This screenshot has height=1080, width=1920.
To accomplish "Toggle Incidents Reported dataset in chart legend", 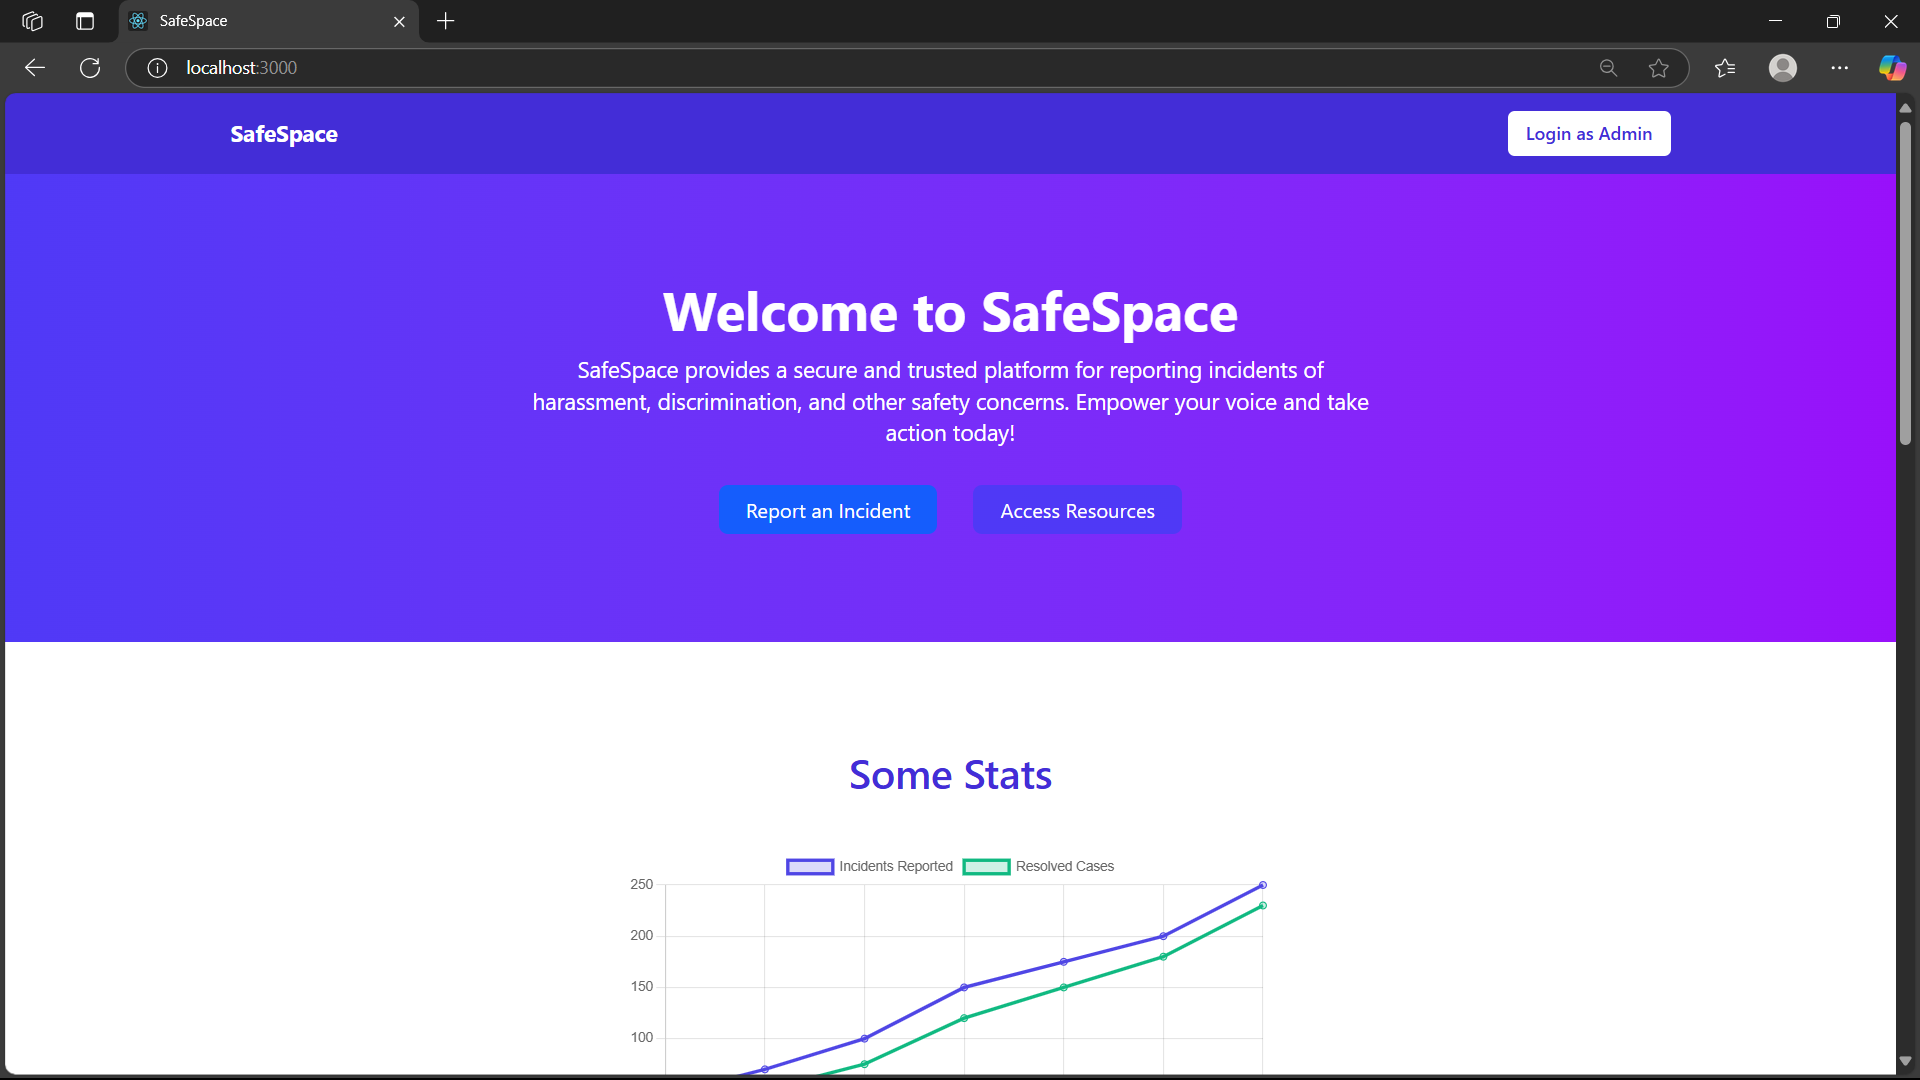I will (x=870, y=867).
